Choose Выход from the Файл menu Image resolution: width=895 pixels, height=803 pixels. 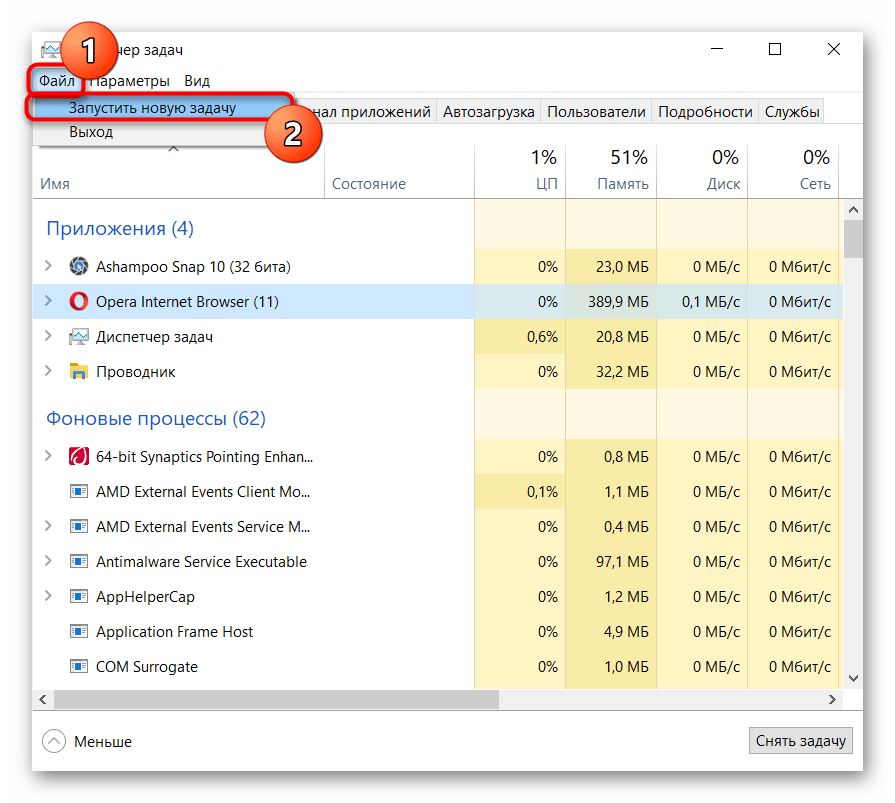point(91,132)
